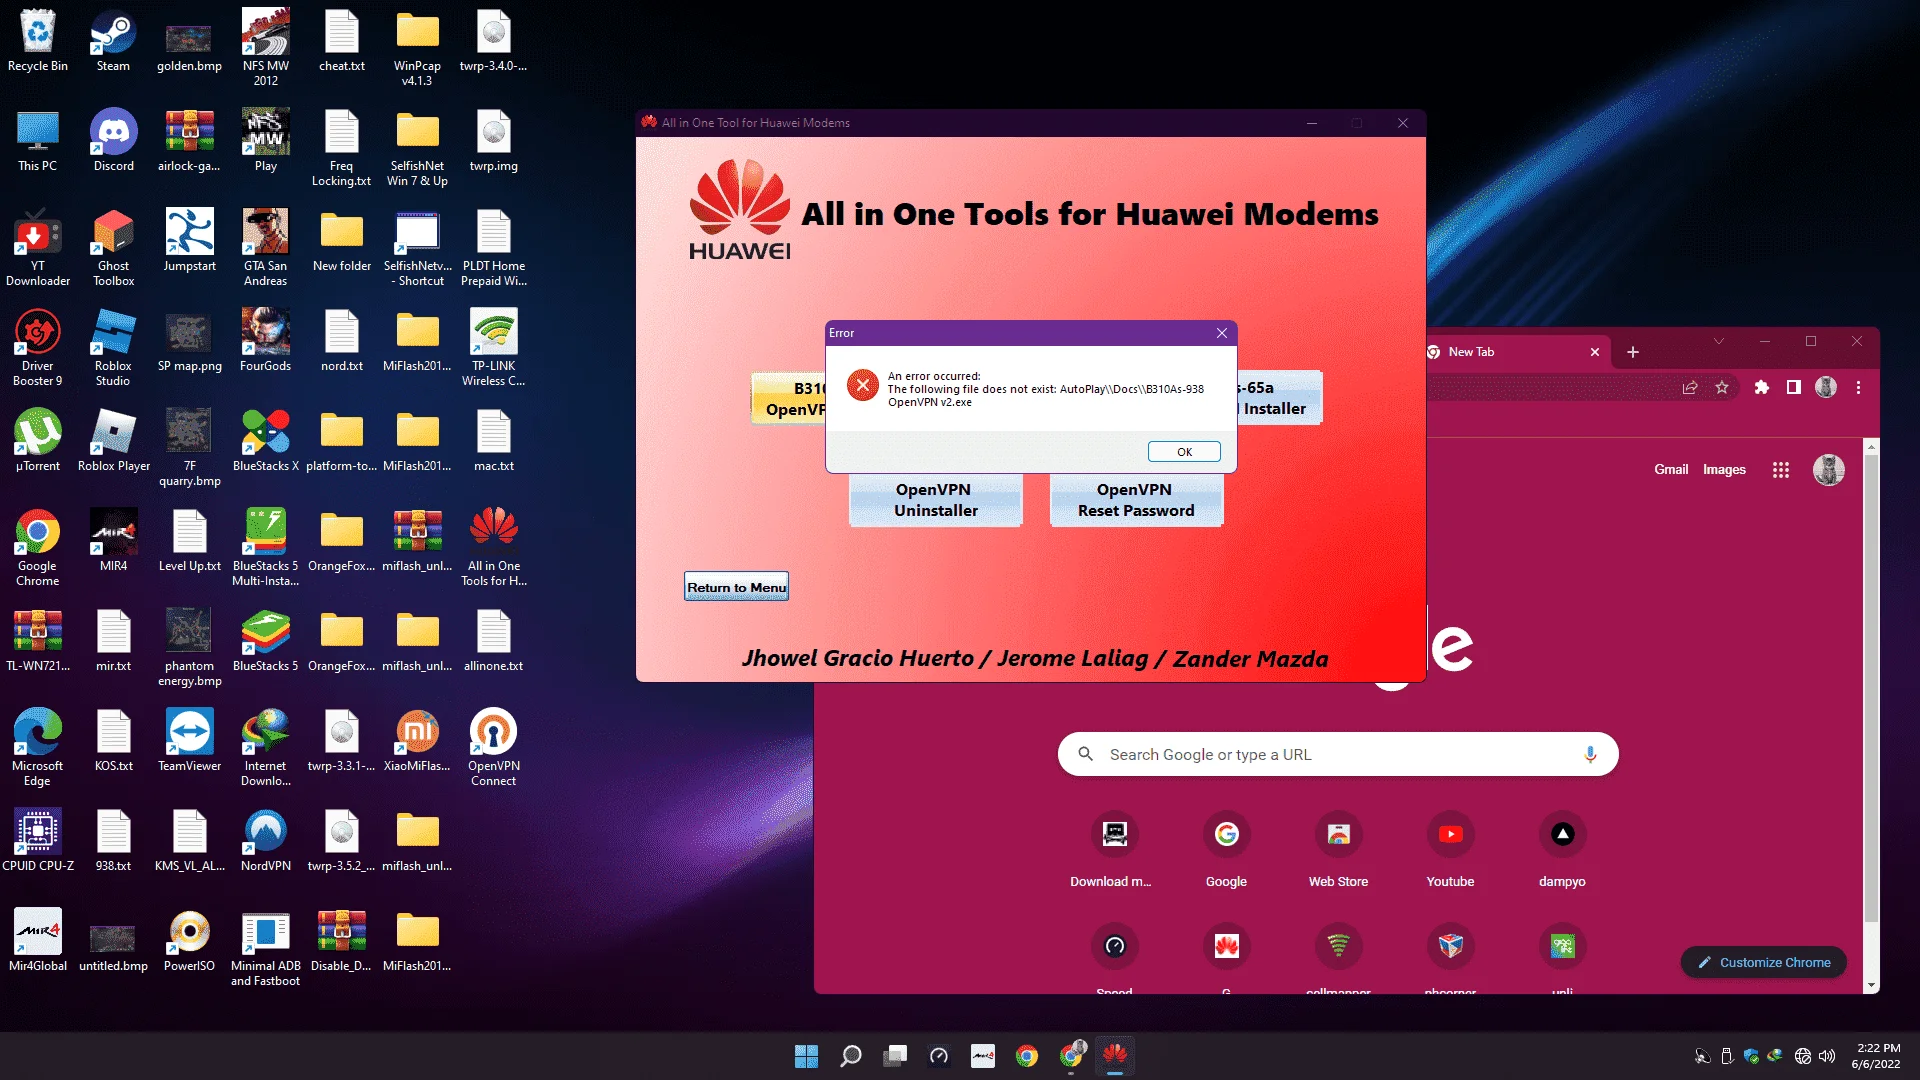This screenshot has height=1080, width=1920.
Task: Click the share page icon in Chrome
Action: (x=1690, y=387)
